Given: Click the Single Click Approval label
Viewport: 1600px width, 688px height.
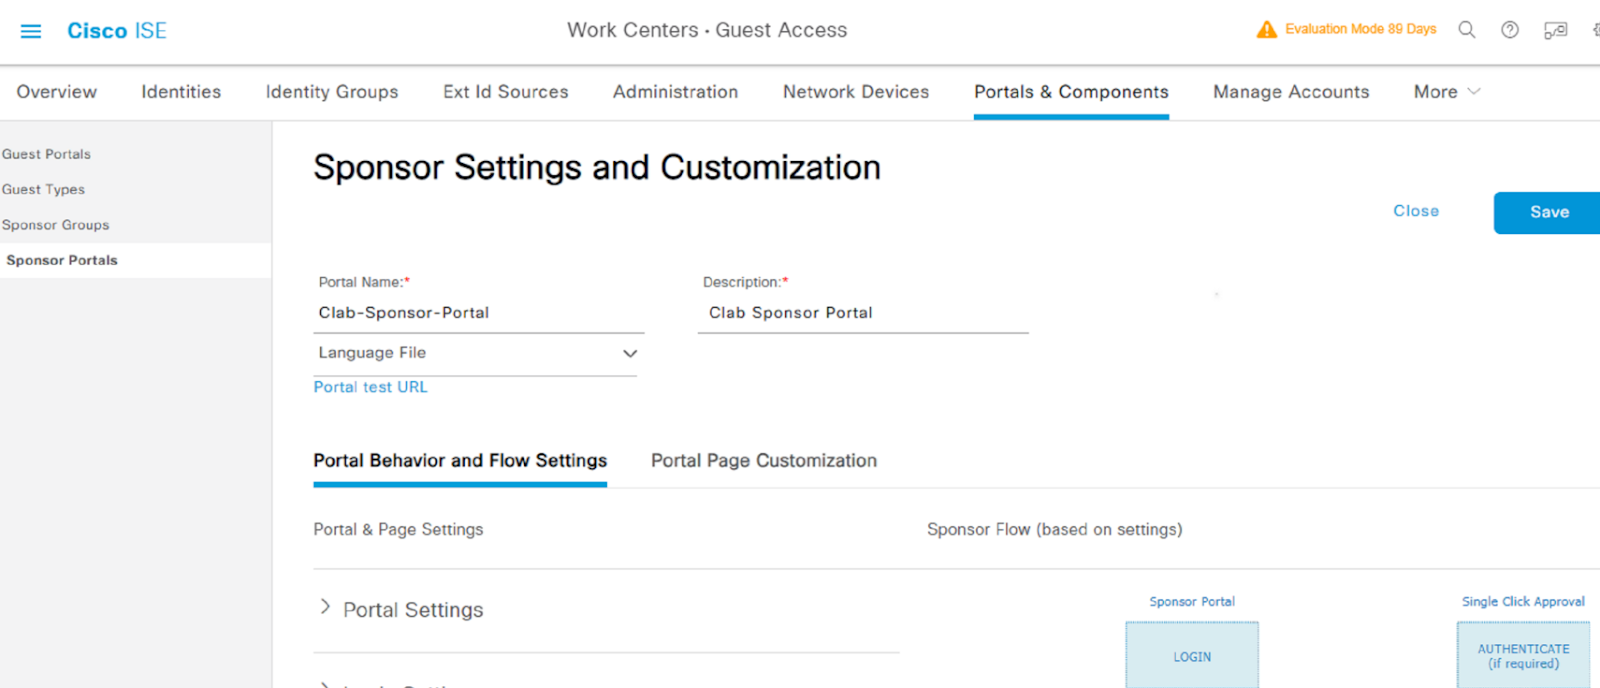Looking at the screenshot, I should pos(1523,602).
